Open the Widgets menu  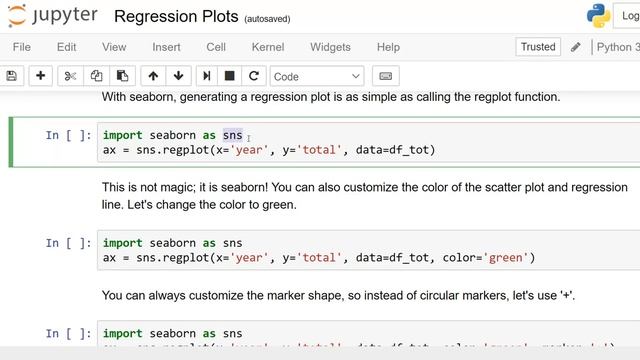(x=330, y=47)
